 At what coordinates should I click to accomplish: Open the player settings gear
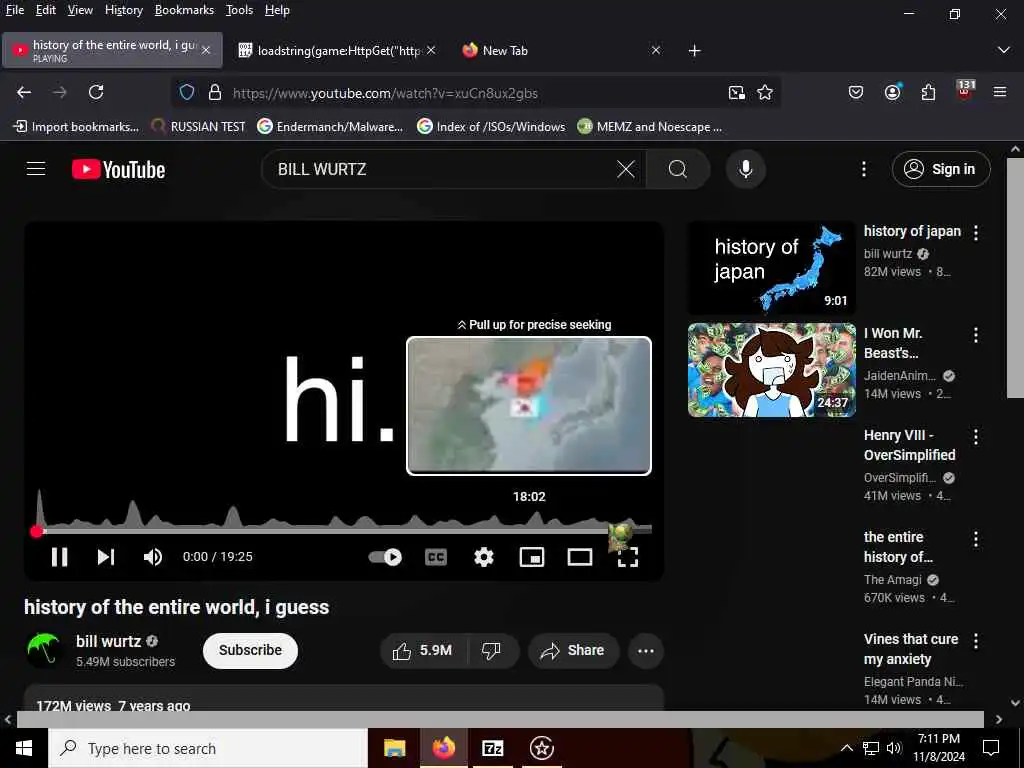[484, 557]
